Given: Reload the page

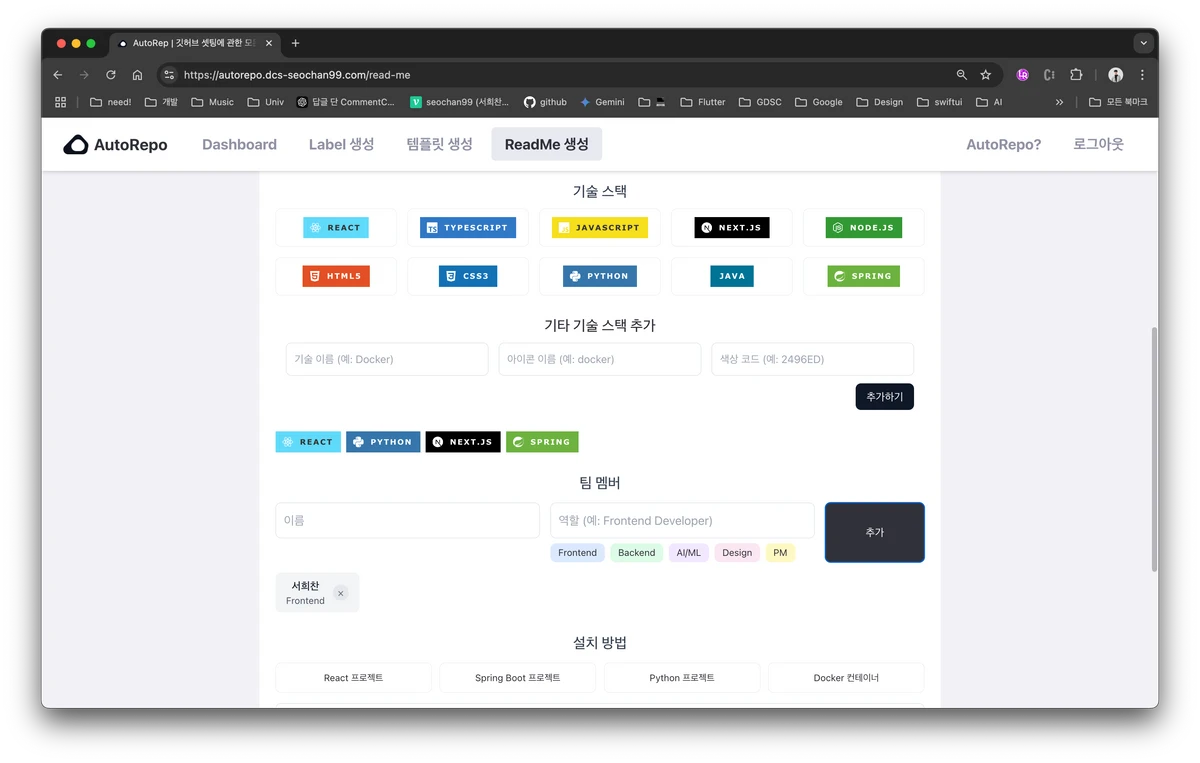Looking at the screenshot, I should pos(111,75).
